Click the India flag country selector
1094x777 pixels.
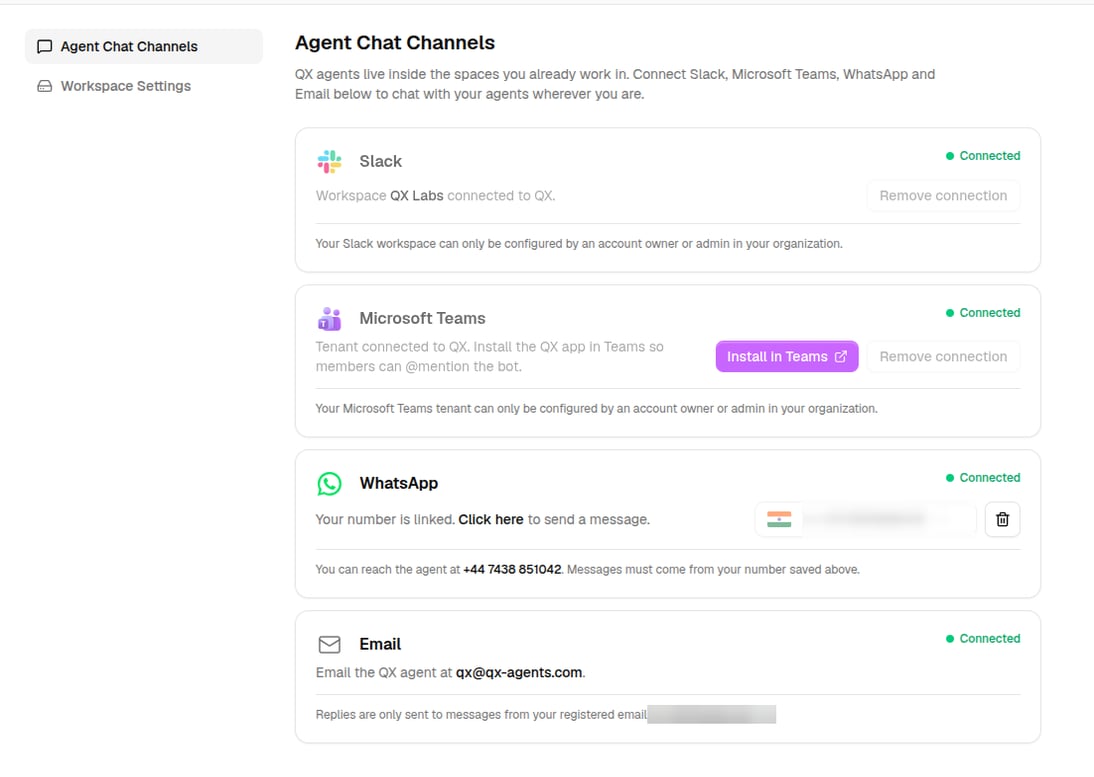click(779, 520)
